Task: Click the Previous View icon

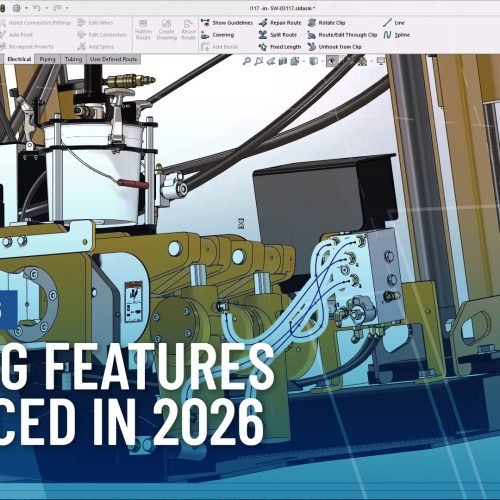Action: (271, 61)
